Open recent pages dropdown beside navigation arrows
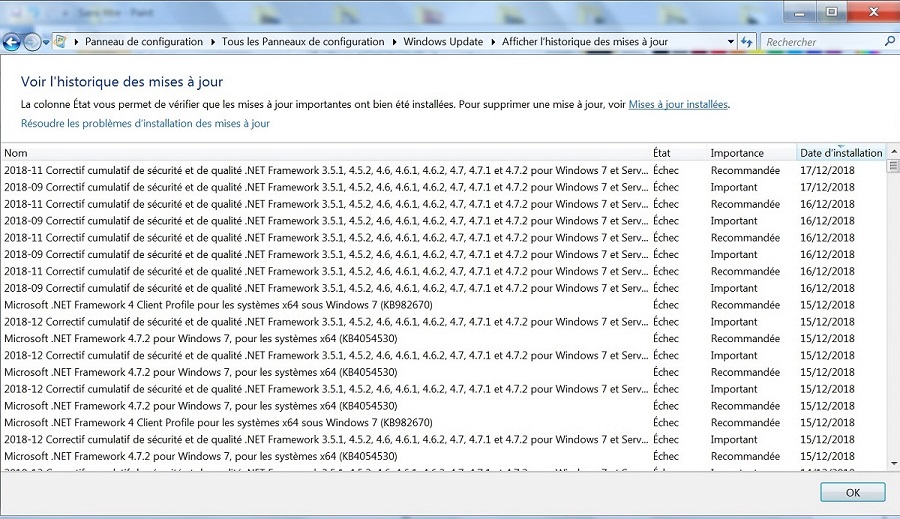This screenshot has width=900, height=519. tap(46, 42)
